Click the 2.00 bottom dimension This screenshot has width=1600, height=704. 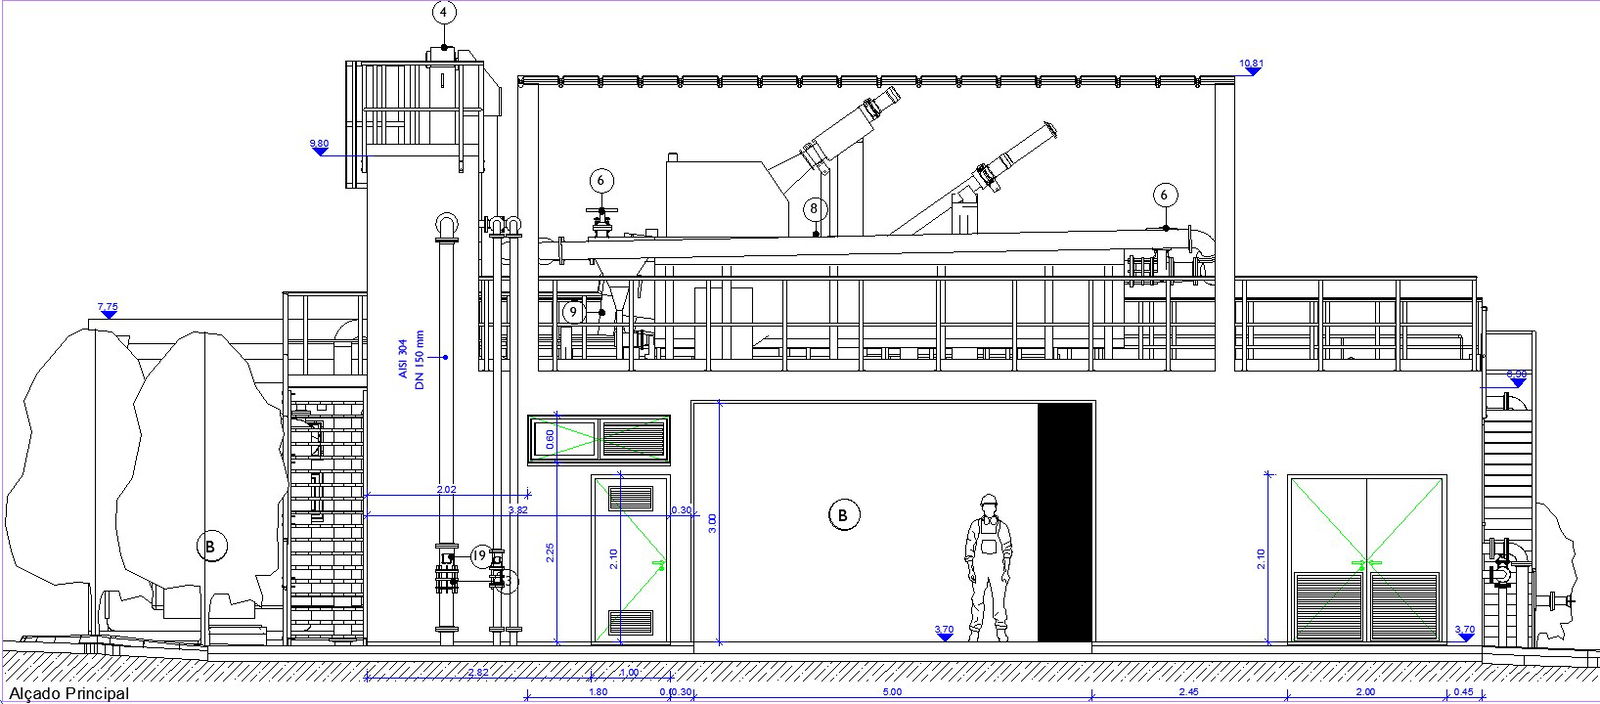(x=1365, y=692)
